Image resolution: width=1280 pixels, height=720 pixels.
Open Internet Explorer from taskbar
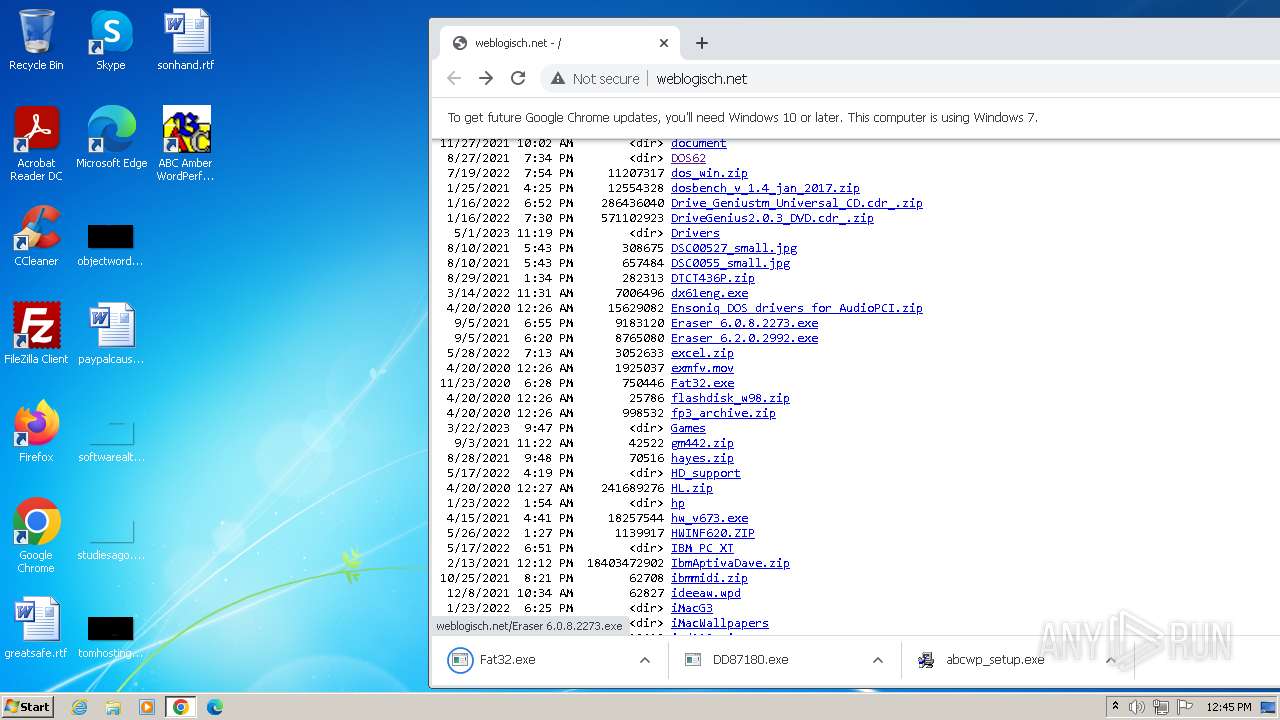79,707
